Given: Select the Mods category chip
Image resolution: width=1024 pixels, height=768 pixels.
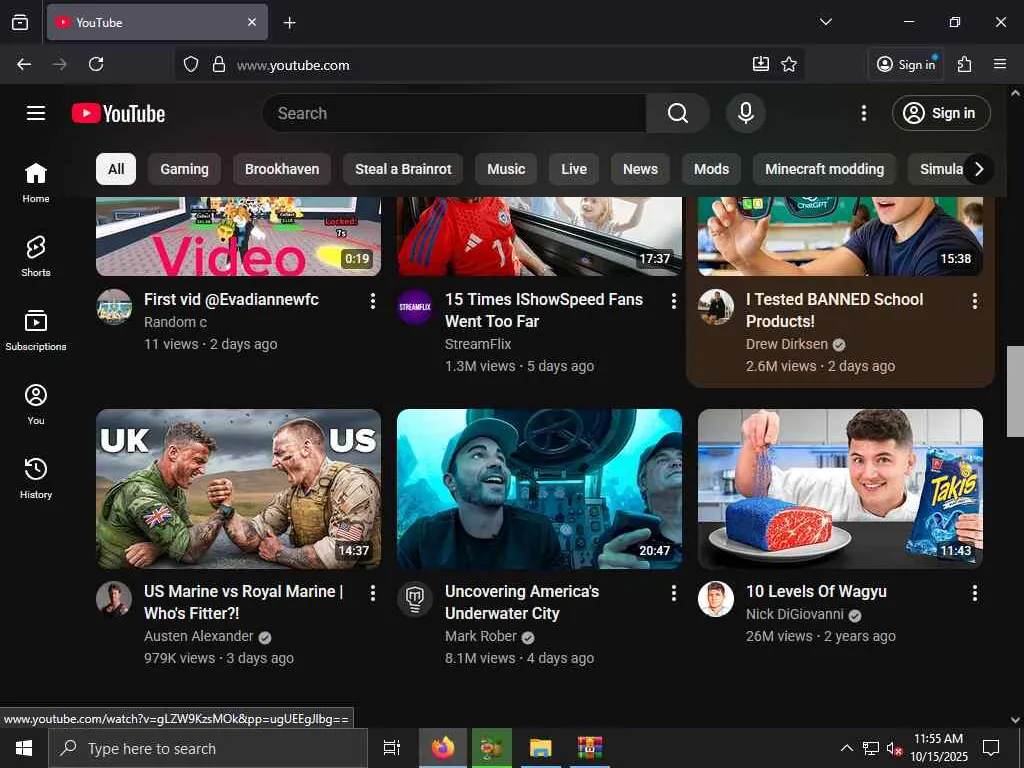Looking at the screenshot, I should 711,169.
